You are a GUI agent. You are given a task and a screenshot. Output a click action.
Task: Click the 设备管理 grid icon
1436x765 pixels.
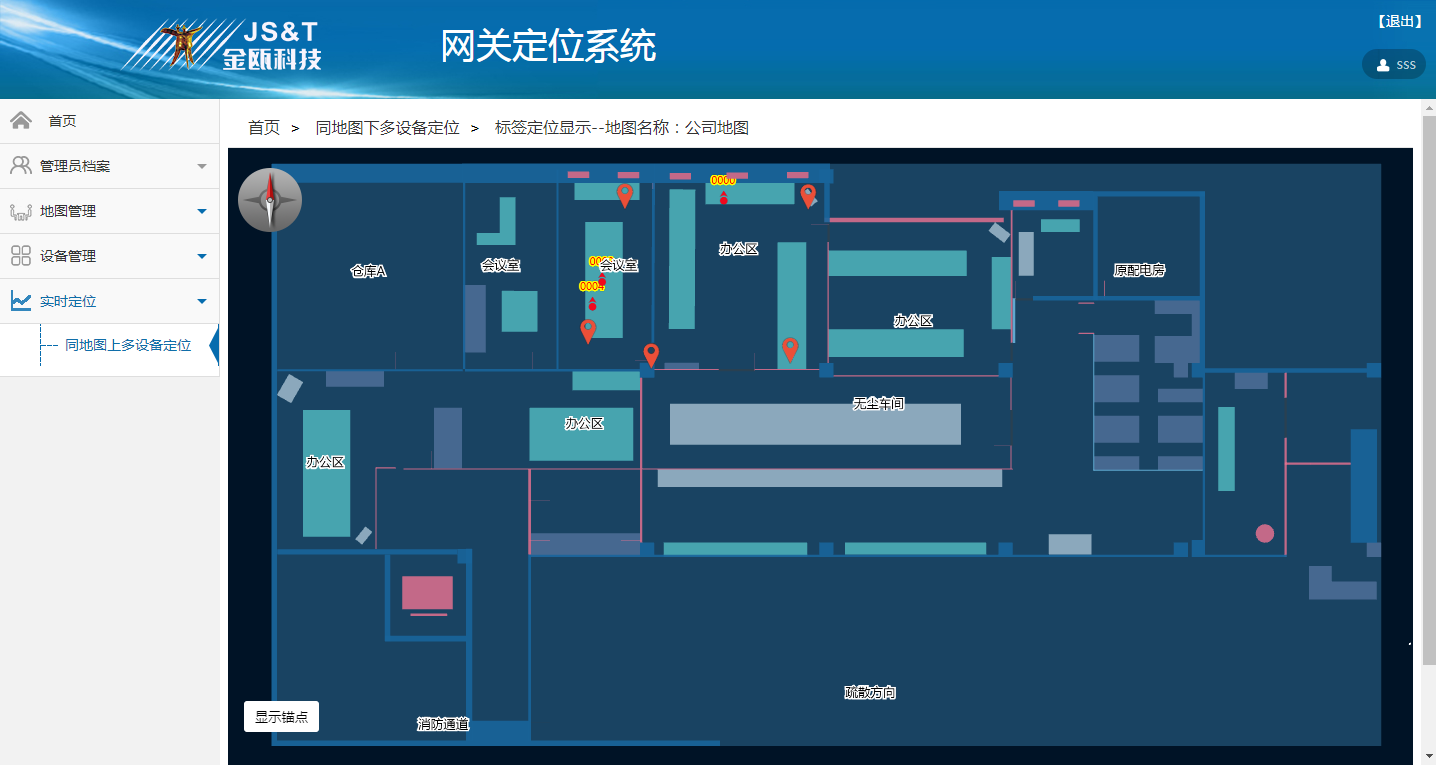click(20, 256)
